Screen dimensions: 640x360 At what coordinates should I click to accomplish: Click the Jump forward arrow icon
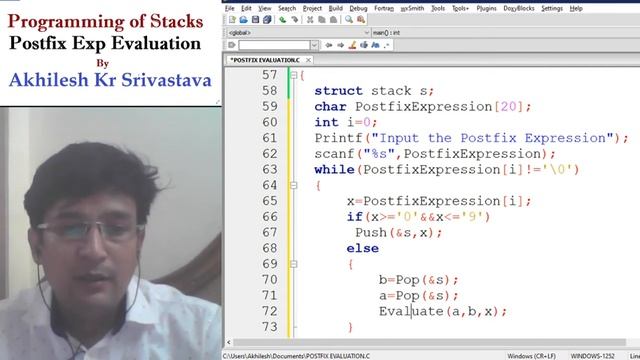pyautogui.click(x=340, y=45)
